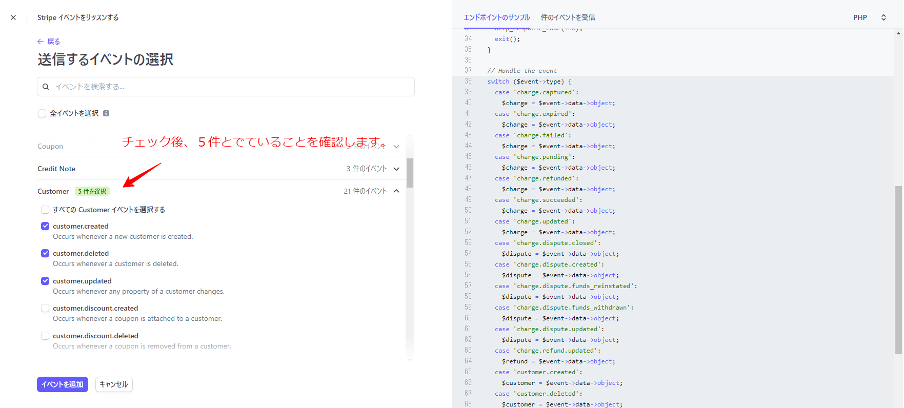Enable customer.discount.deleted event
904x408 pixels.
point(45,335)
